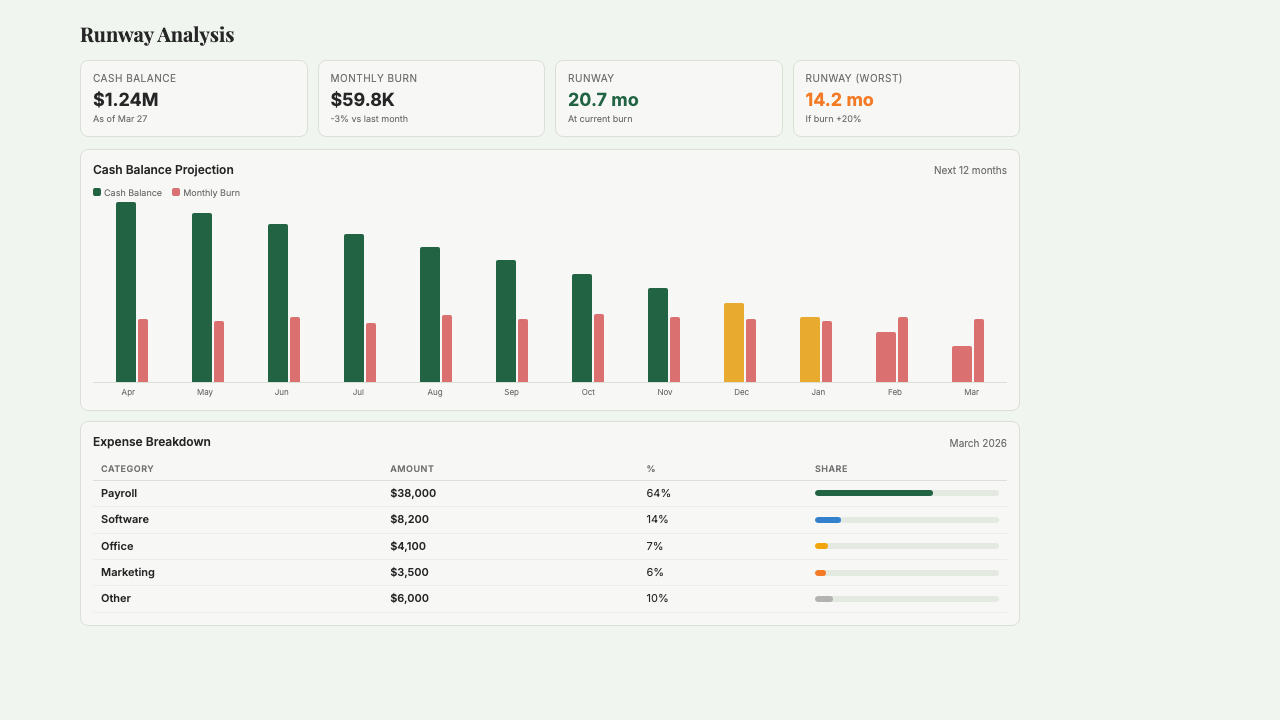Click the Payroll share progress bar

tap(907, 493)
